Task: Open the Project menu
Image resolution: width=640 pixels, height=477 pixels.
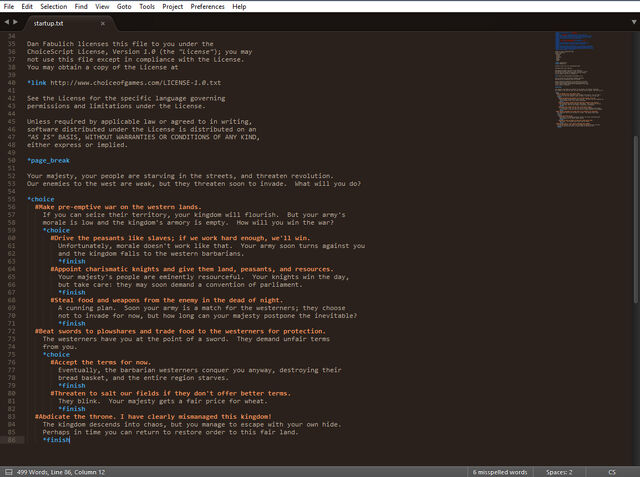Action: click(x=173, y=7)
